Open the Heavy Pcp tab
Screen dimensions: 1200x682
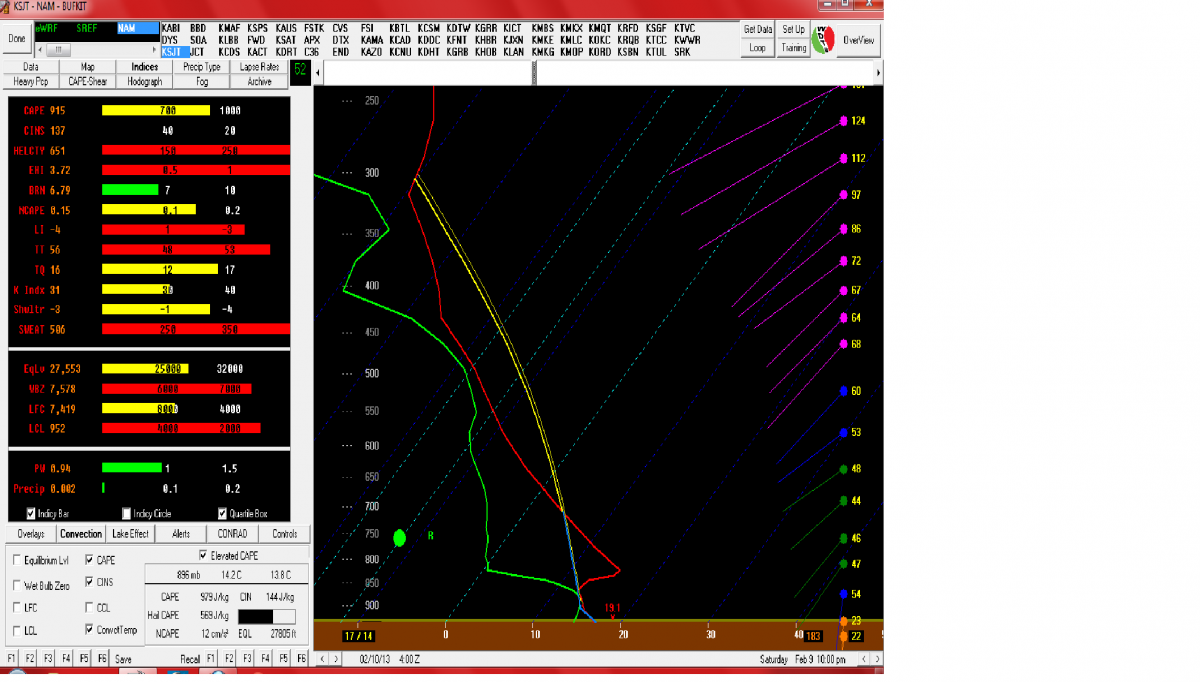point(30,81)
